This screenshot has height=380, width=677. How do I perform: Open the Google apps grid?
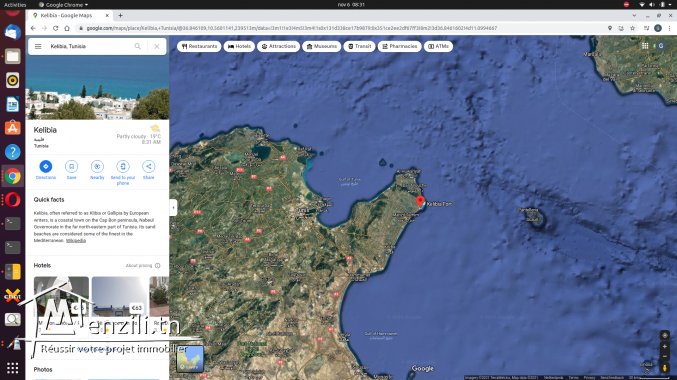[645, 46]
